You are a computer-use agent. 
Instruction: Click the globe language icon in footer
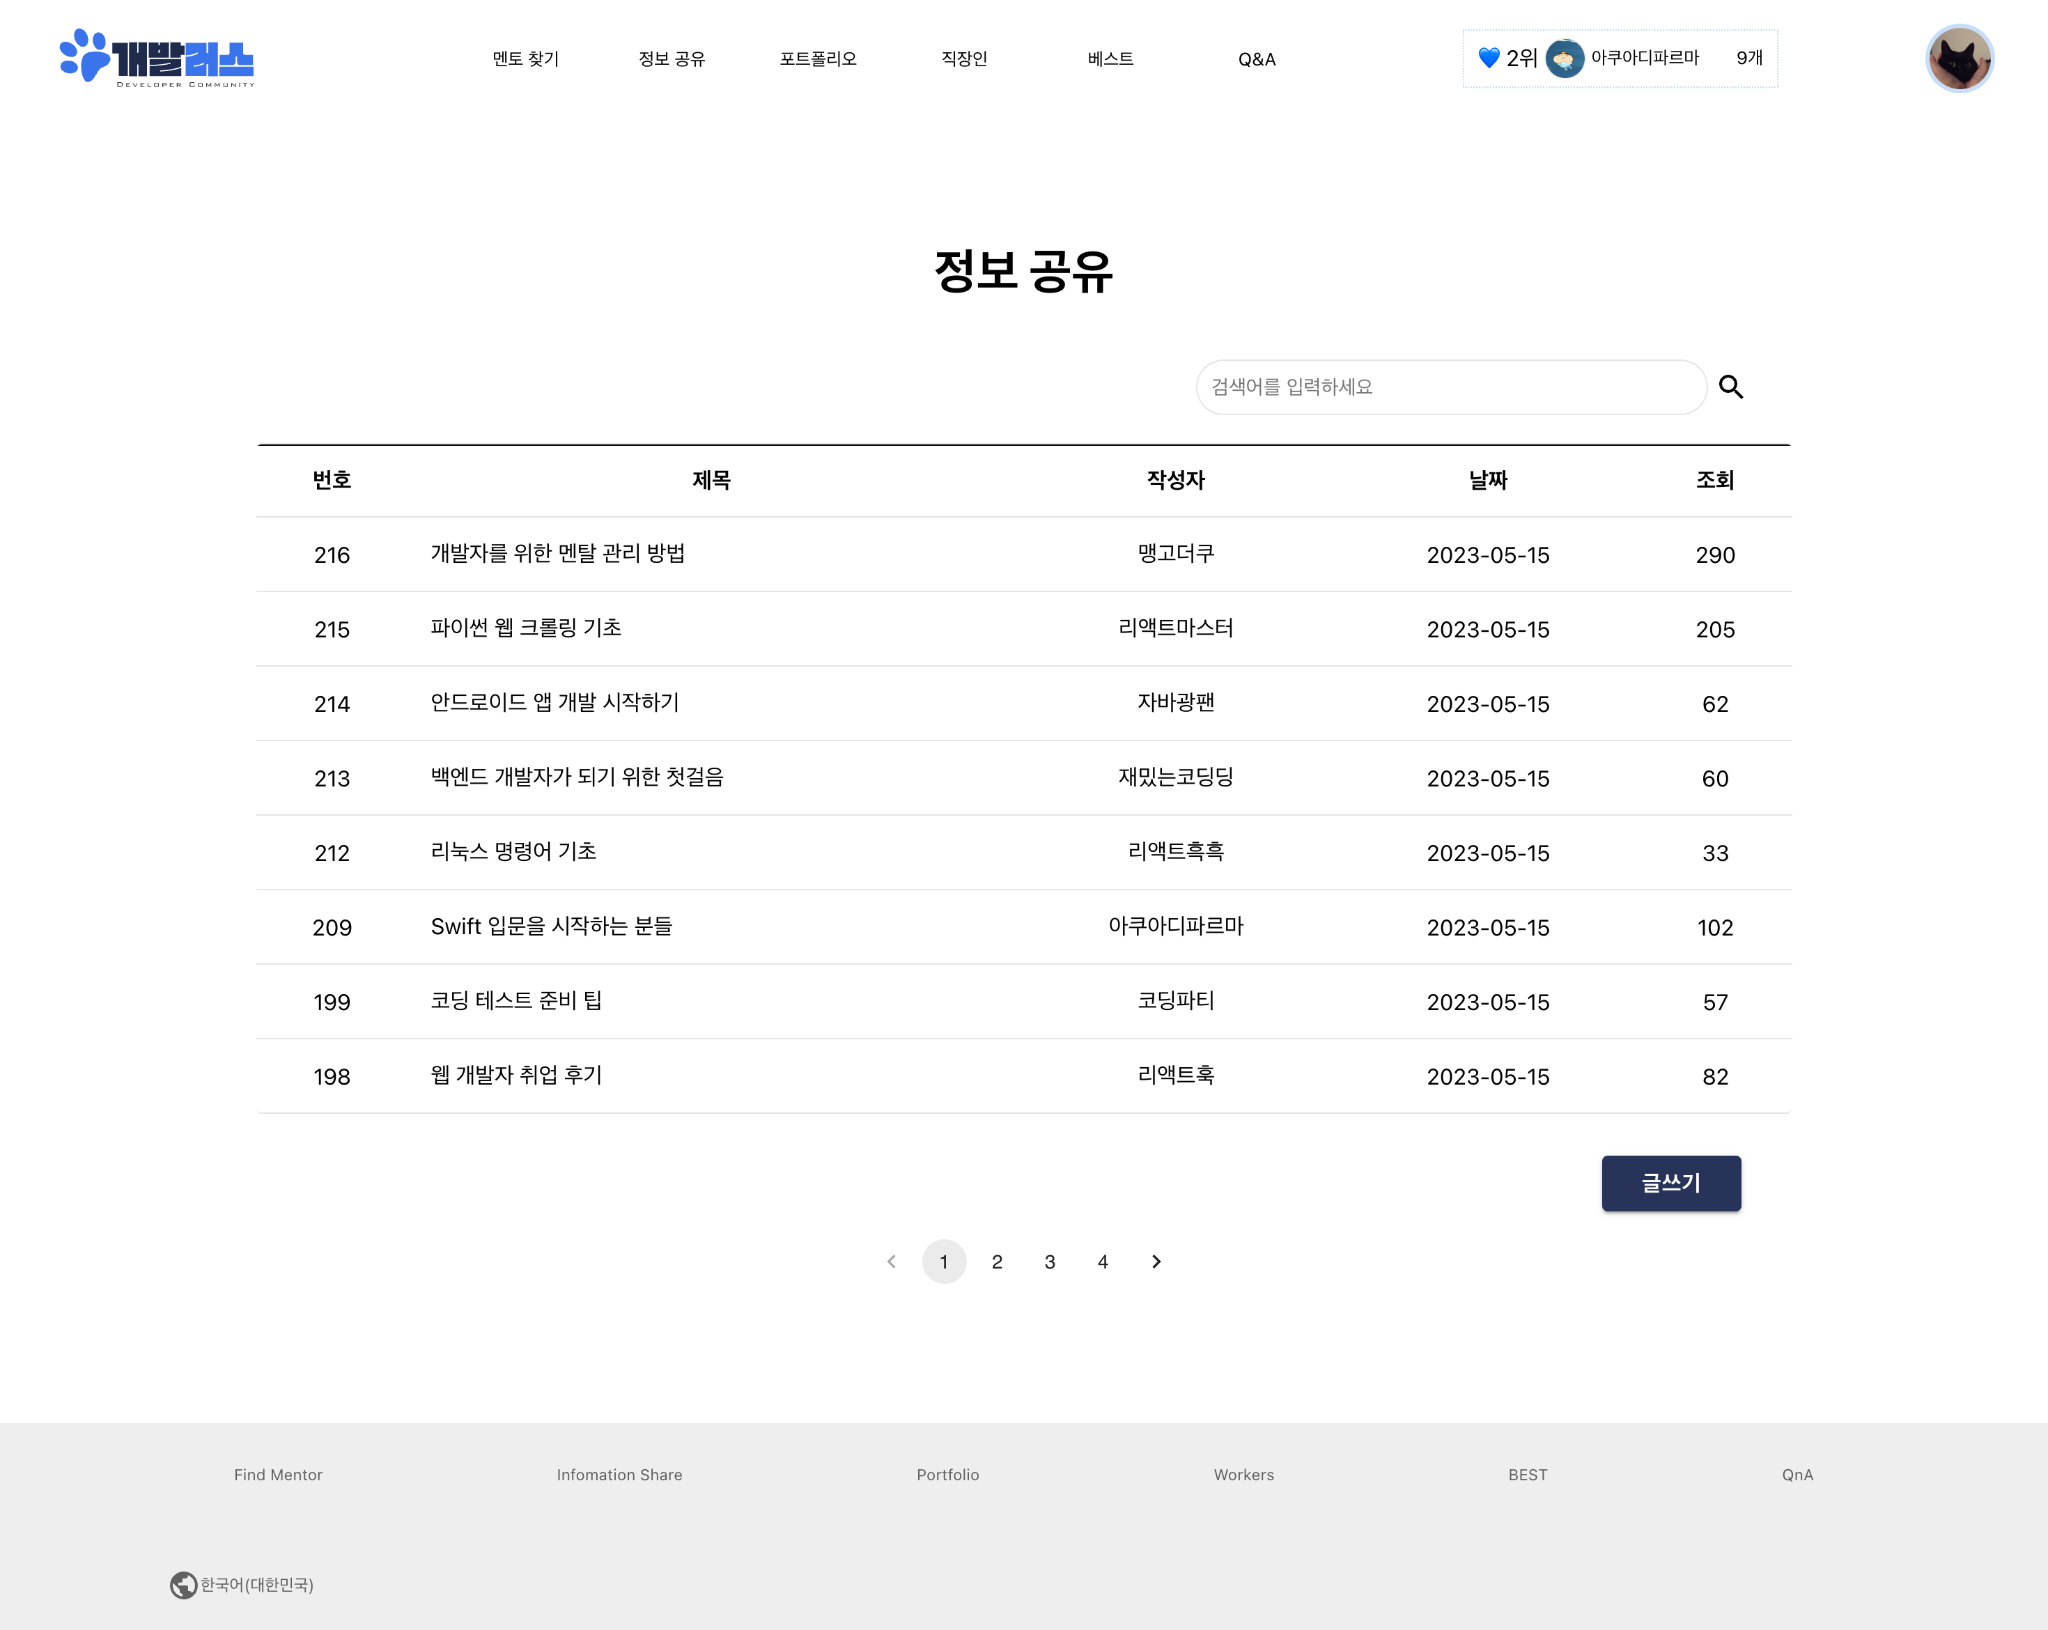click(183, 1585)
